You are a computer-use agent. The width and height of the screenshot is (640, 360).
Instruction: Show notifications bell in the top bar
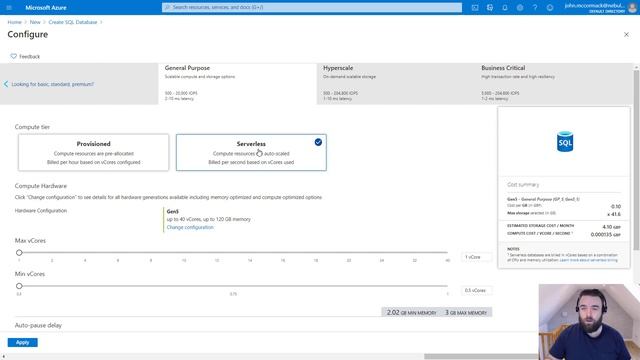(x=505, y=7)
